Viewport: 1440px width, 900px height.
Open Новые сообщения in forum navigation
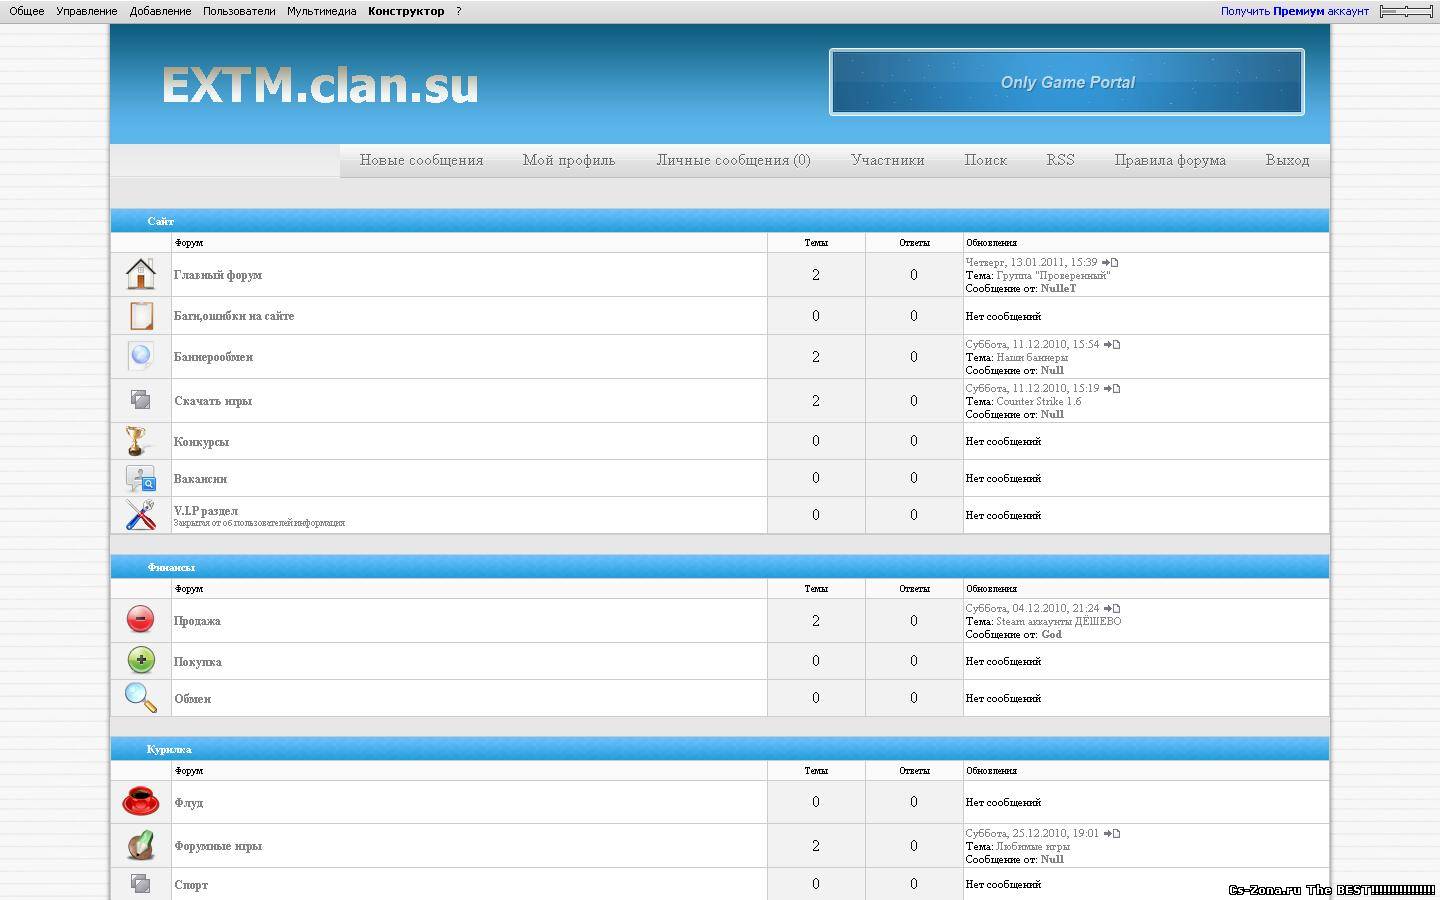[x=421, y=160]
